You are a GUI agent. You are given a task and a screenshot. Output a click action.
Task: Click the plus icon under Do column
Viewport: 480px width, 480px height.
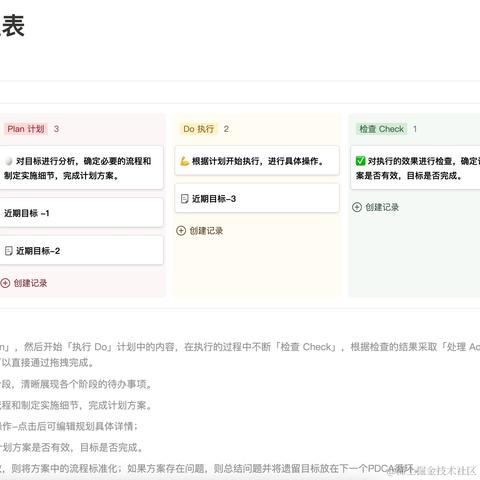pos(181,231)
